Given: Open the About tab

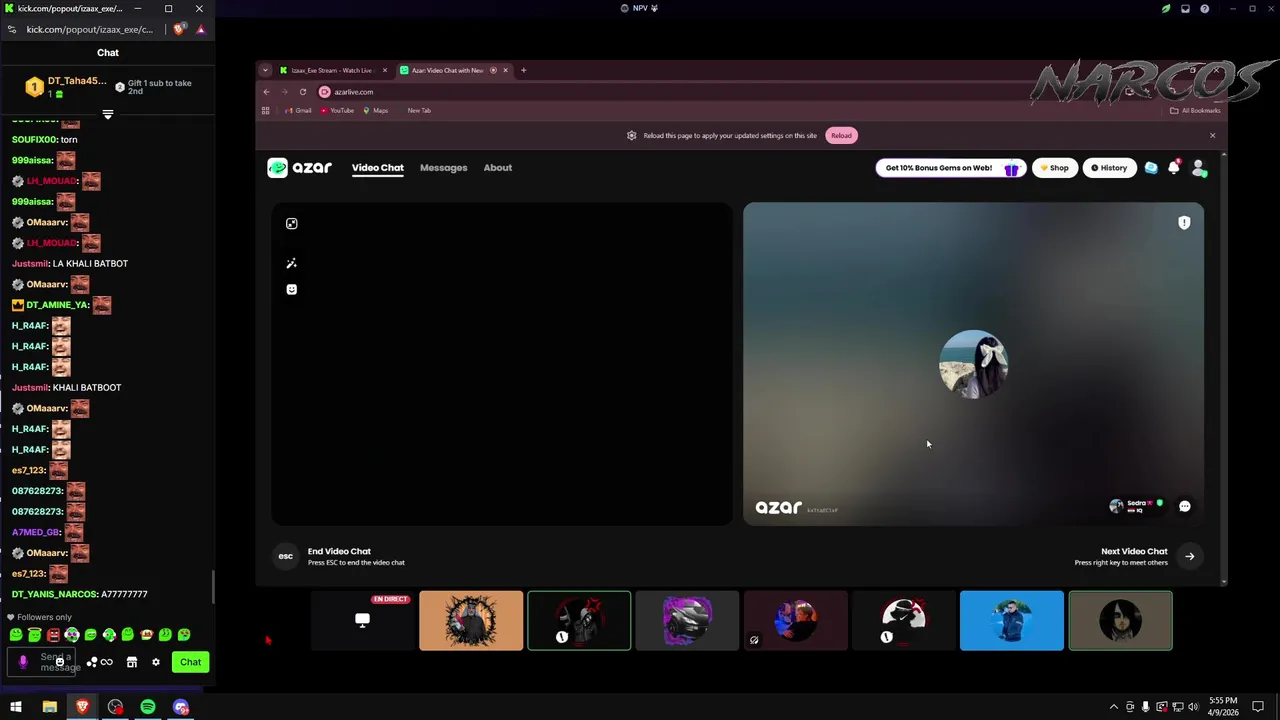Looking at the screenshot, I should (x=497, y=168).
